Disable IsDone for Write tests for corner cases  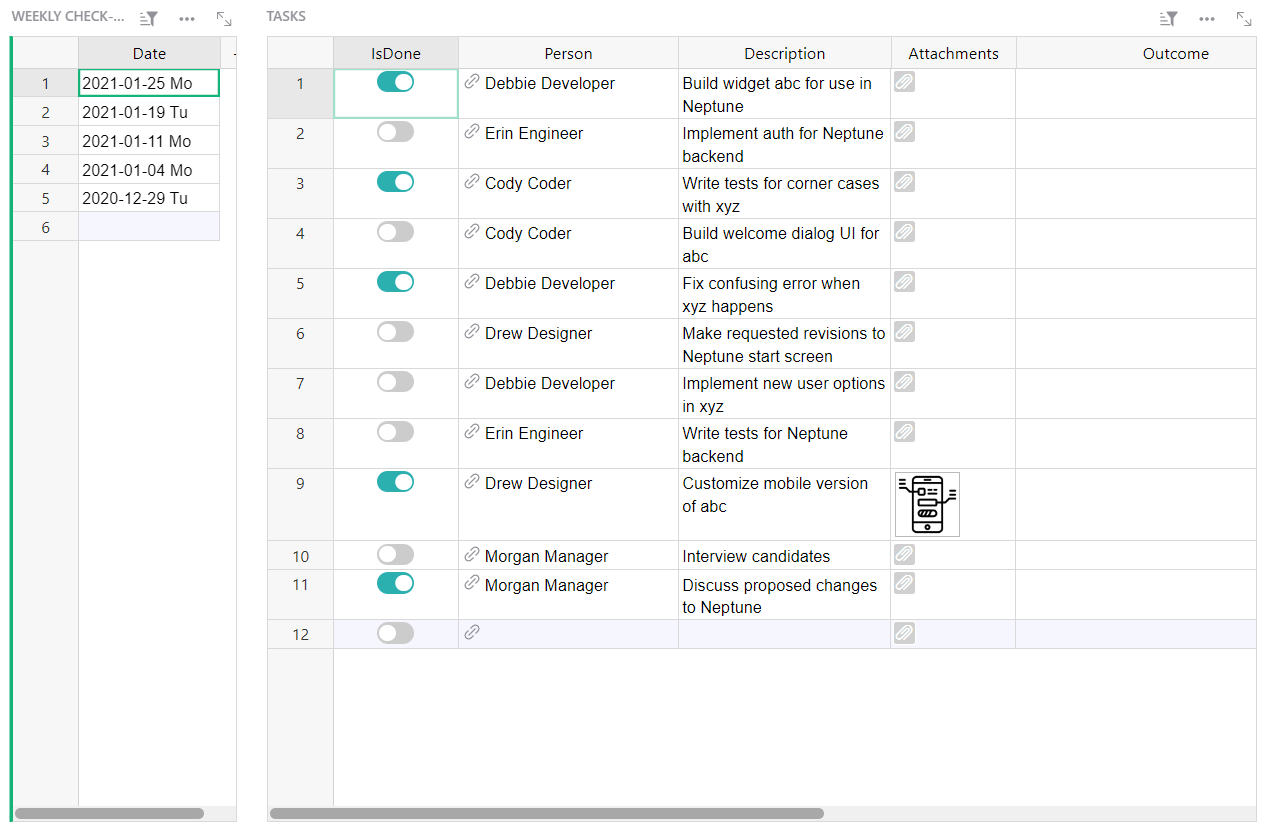(x=395, y=182)
